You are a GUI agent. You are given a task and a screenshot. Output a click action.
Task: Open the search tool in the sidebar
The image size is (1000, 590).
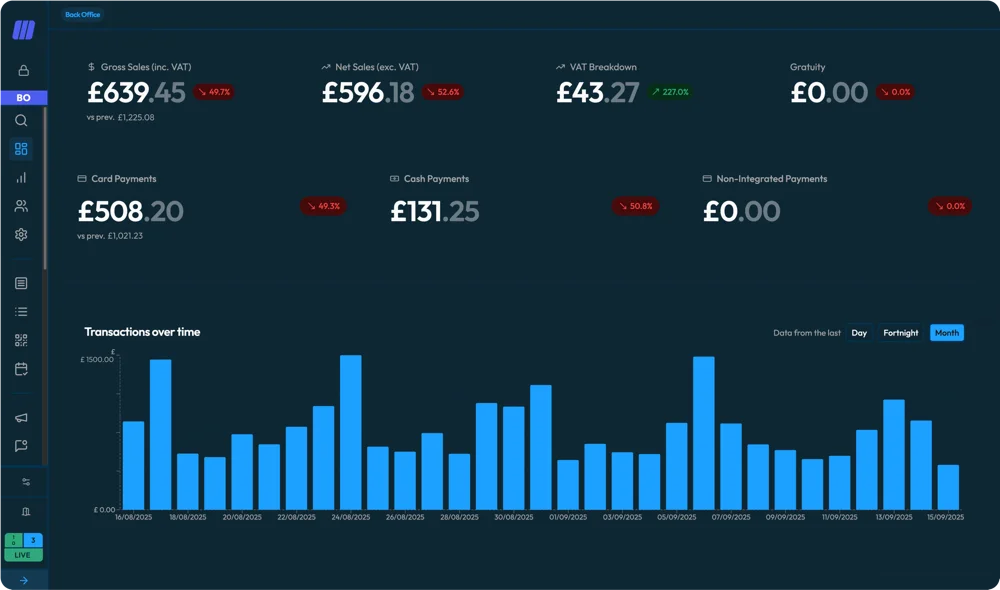[22, 120]
